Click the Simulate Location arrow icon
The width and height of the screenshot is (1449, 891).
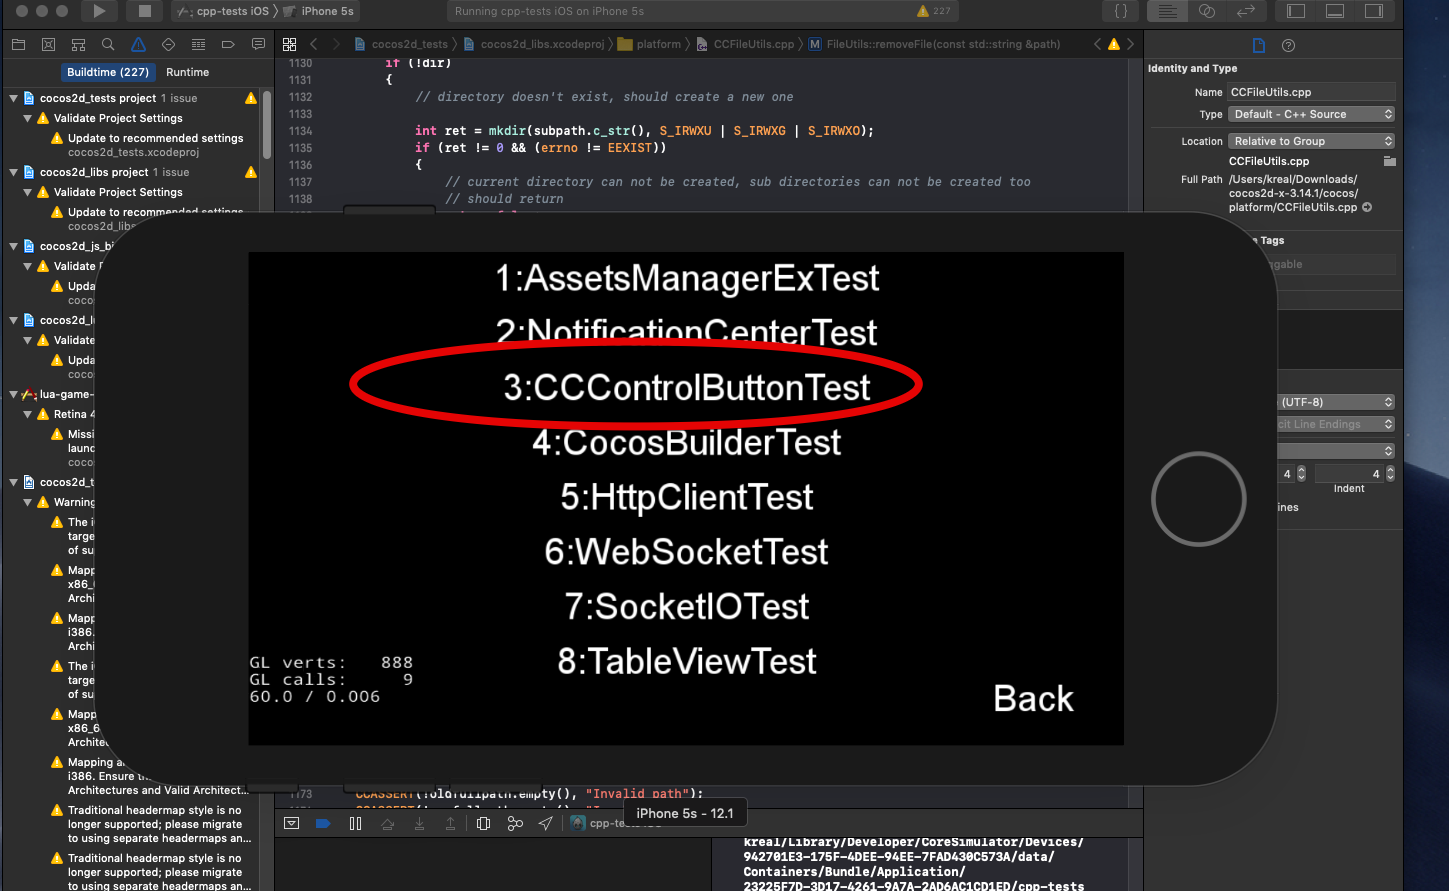(x=545, y=823)
